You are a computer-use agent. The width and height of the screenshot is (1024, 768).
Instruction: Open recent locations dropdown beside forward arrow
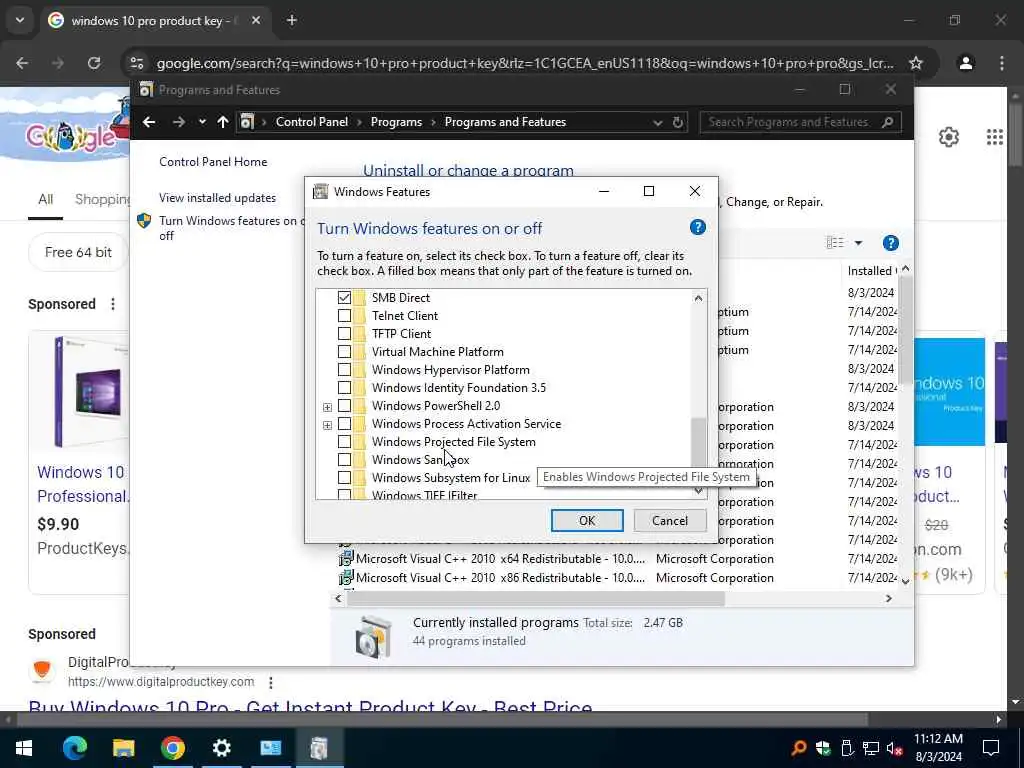tap(202, 122)
